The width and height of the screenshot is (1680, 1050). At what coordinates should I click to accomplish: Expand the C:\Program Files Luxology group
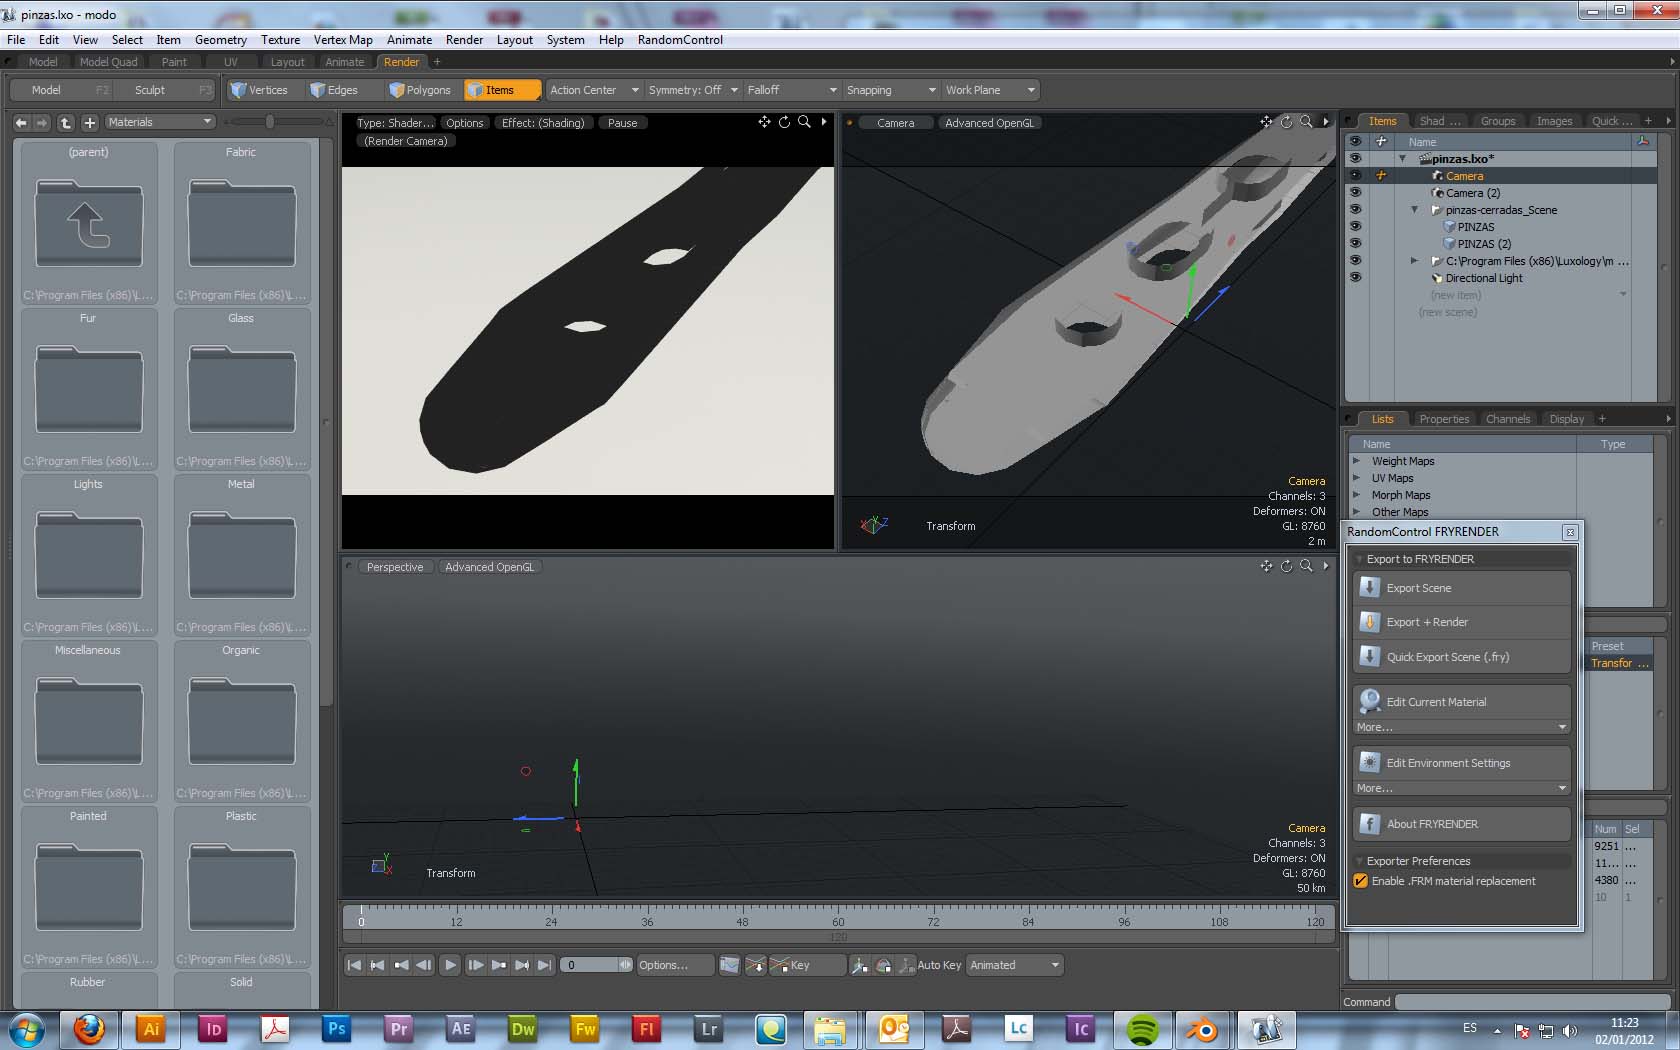click(x=1414, y=261)
